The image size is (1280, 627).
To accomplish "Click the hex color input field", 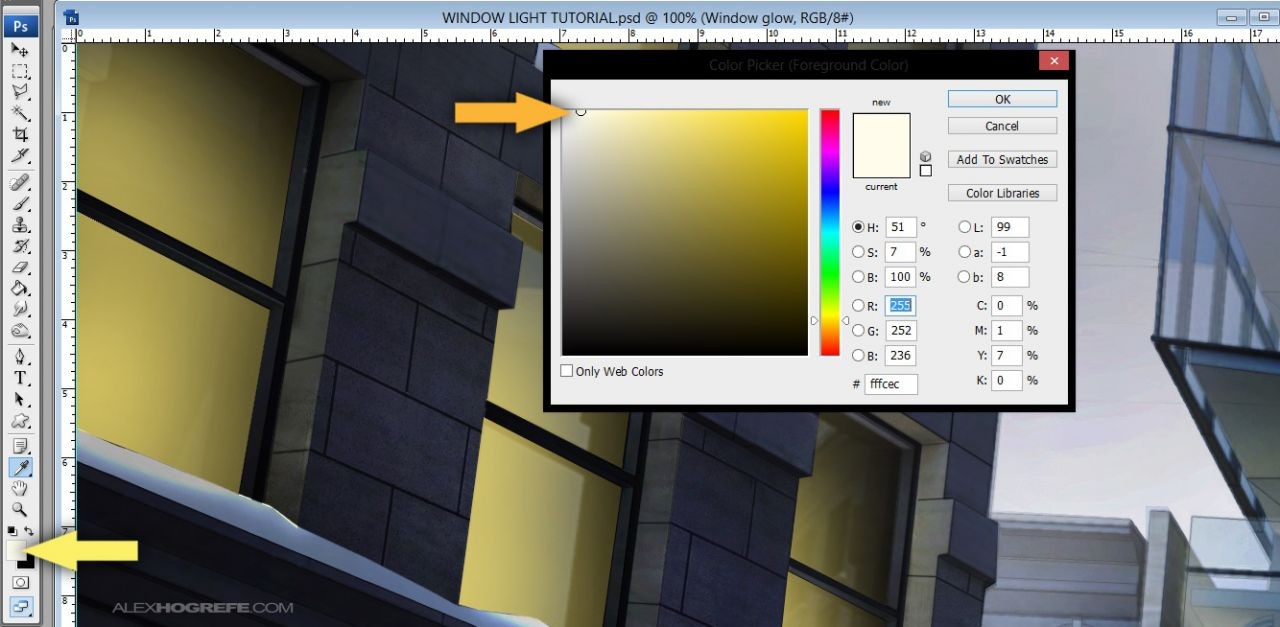I will pos(890,384).
